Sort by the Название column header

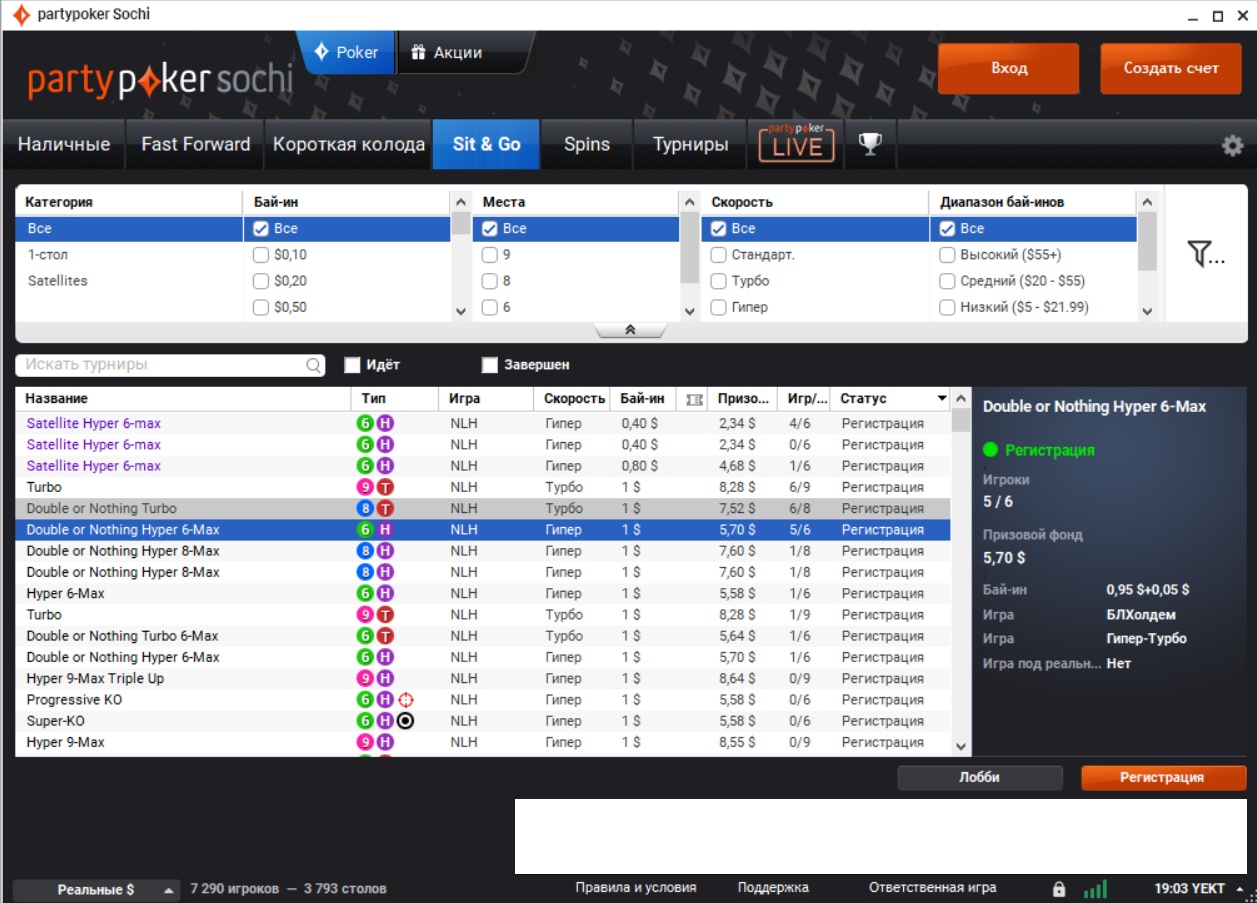pyautogui.click(x=184, y=399)
